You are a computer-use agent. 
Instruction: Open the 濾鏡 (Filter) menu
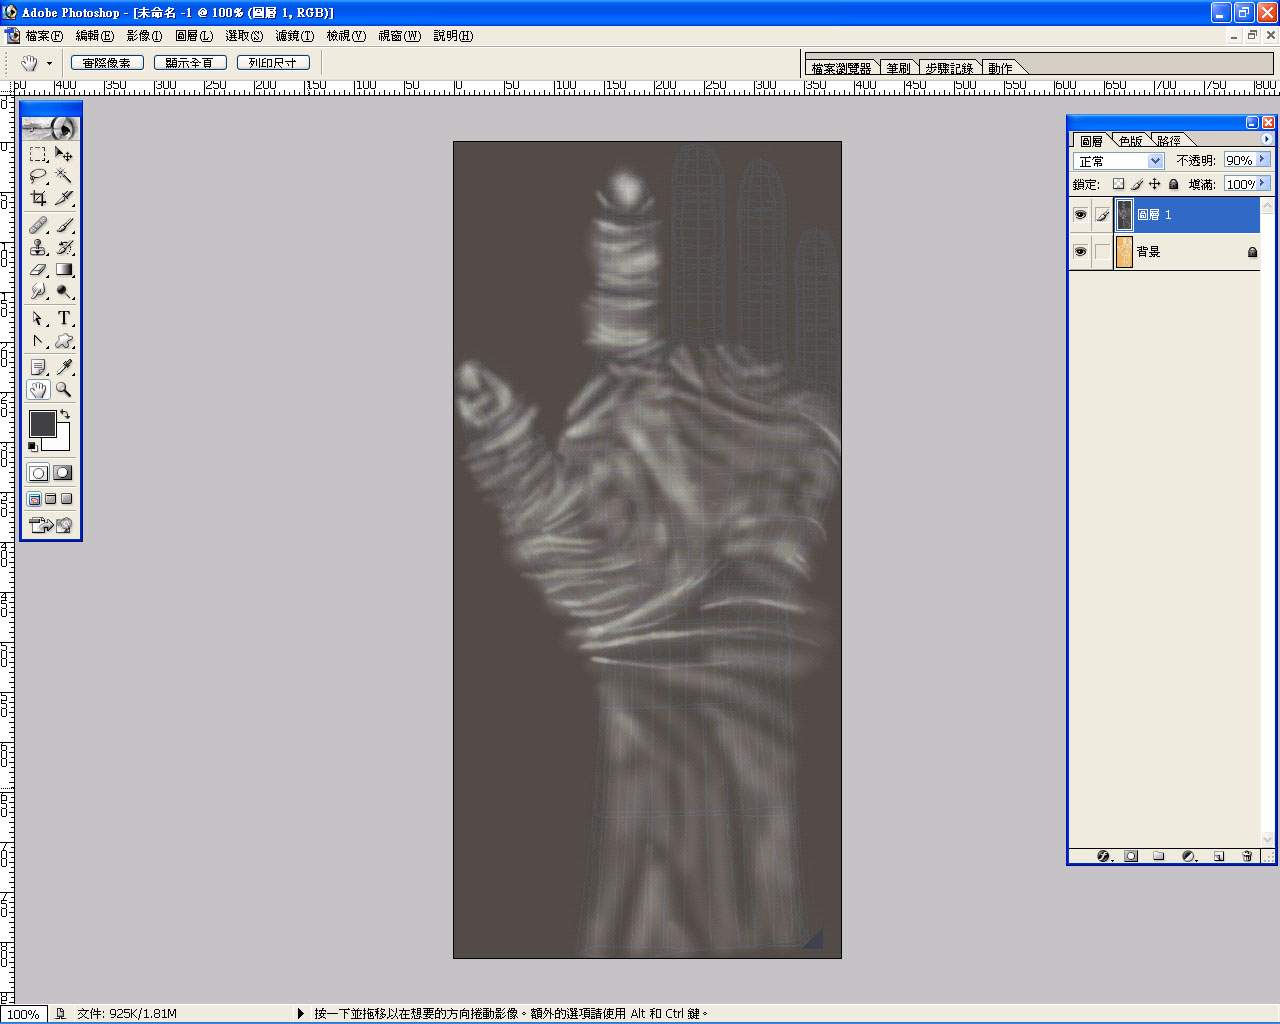pyautogui.click(x=294, y=36)
